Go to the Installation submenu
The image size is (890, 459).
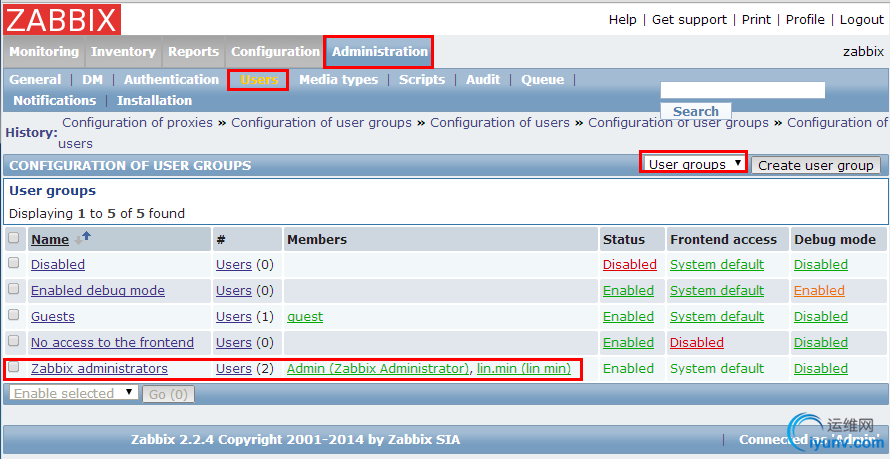(154, 100)
